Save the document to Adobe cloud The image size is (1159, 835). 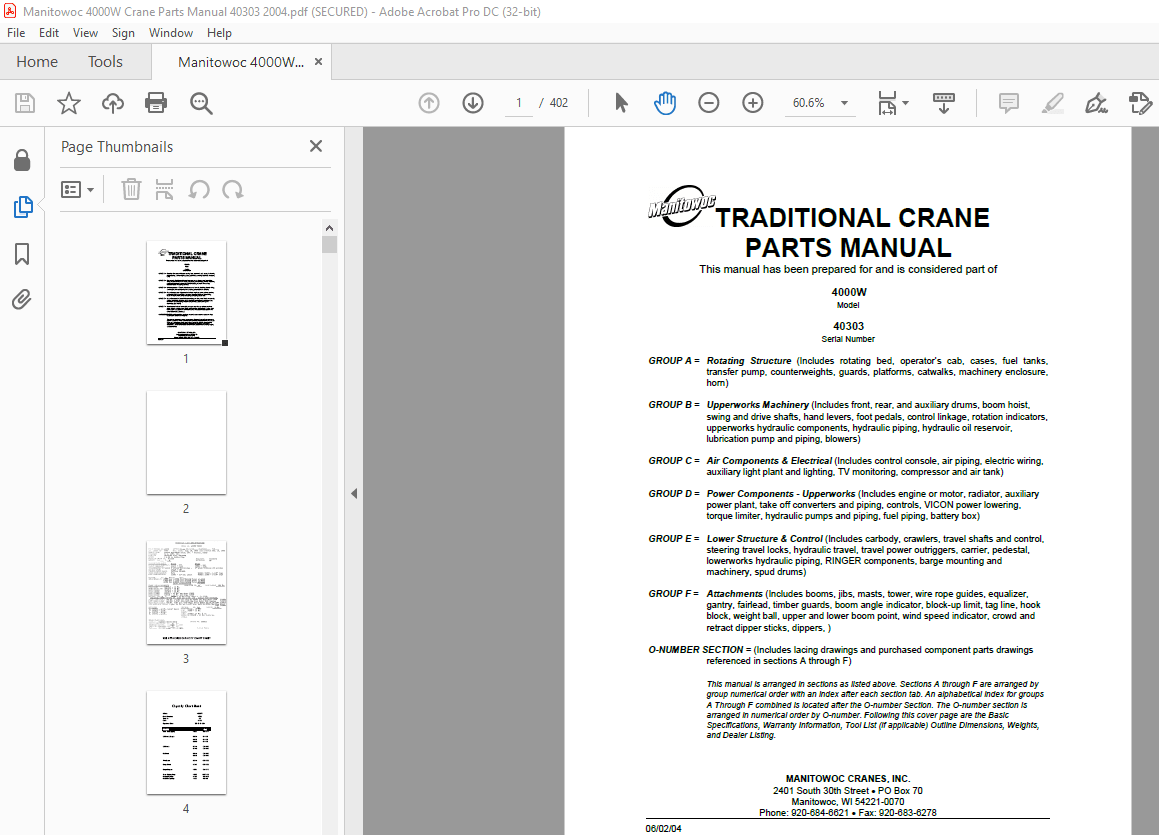[x=112, y=103]
